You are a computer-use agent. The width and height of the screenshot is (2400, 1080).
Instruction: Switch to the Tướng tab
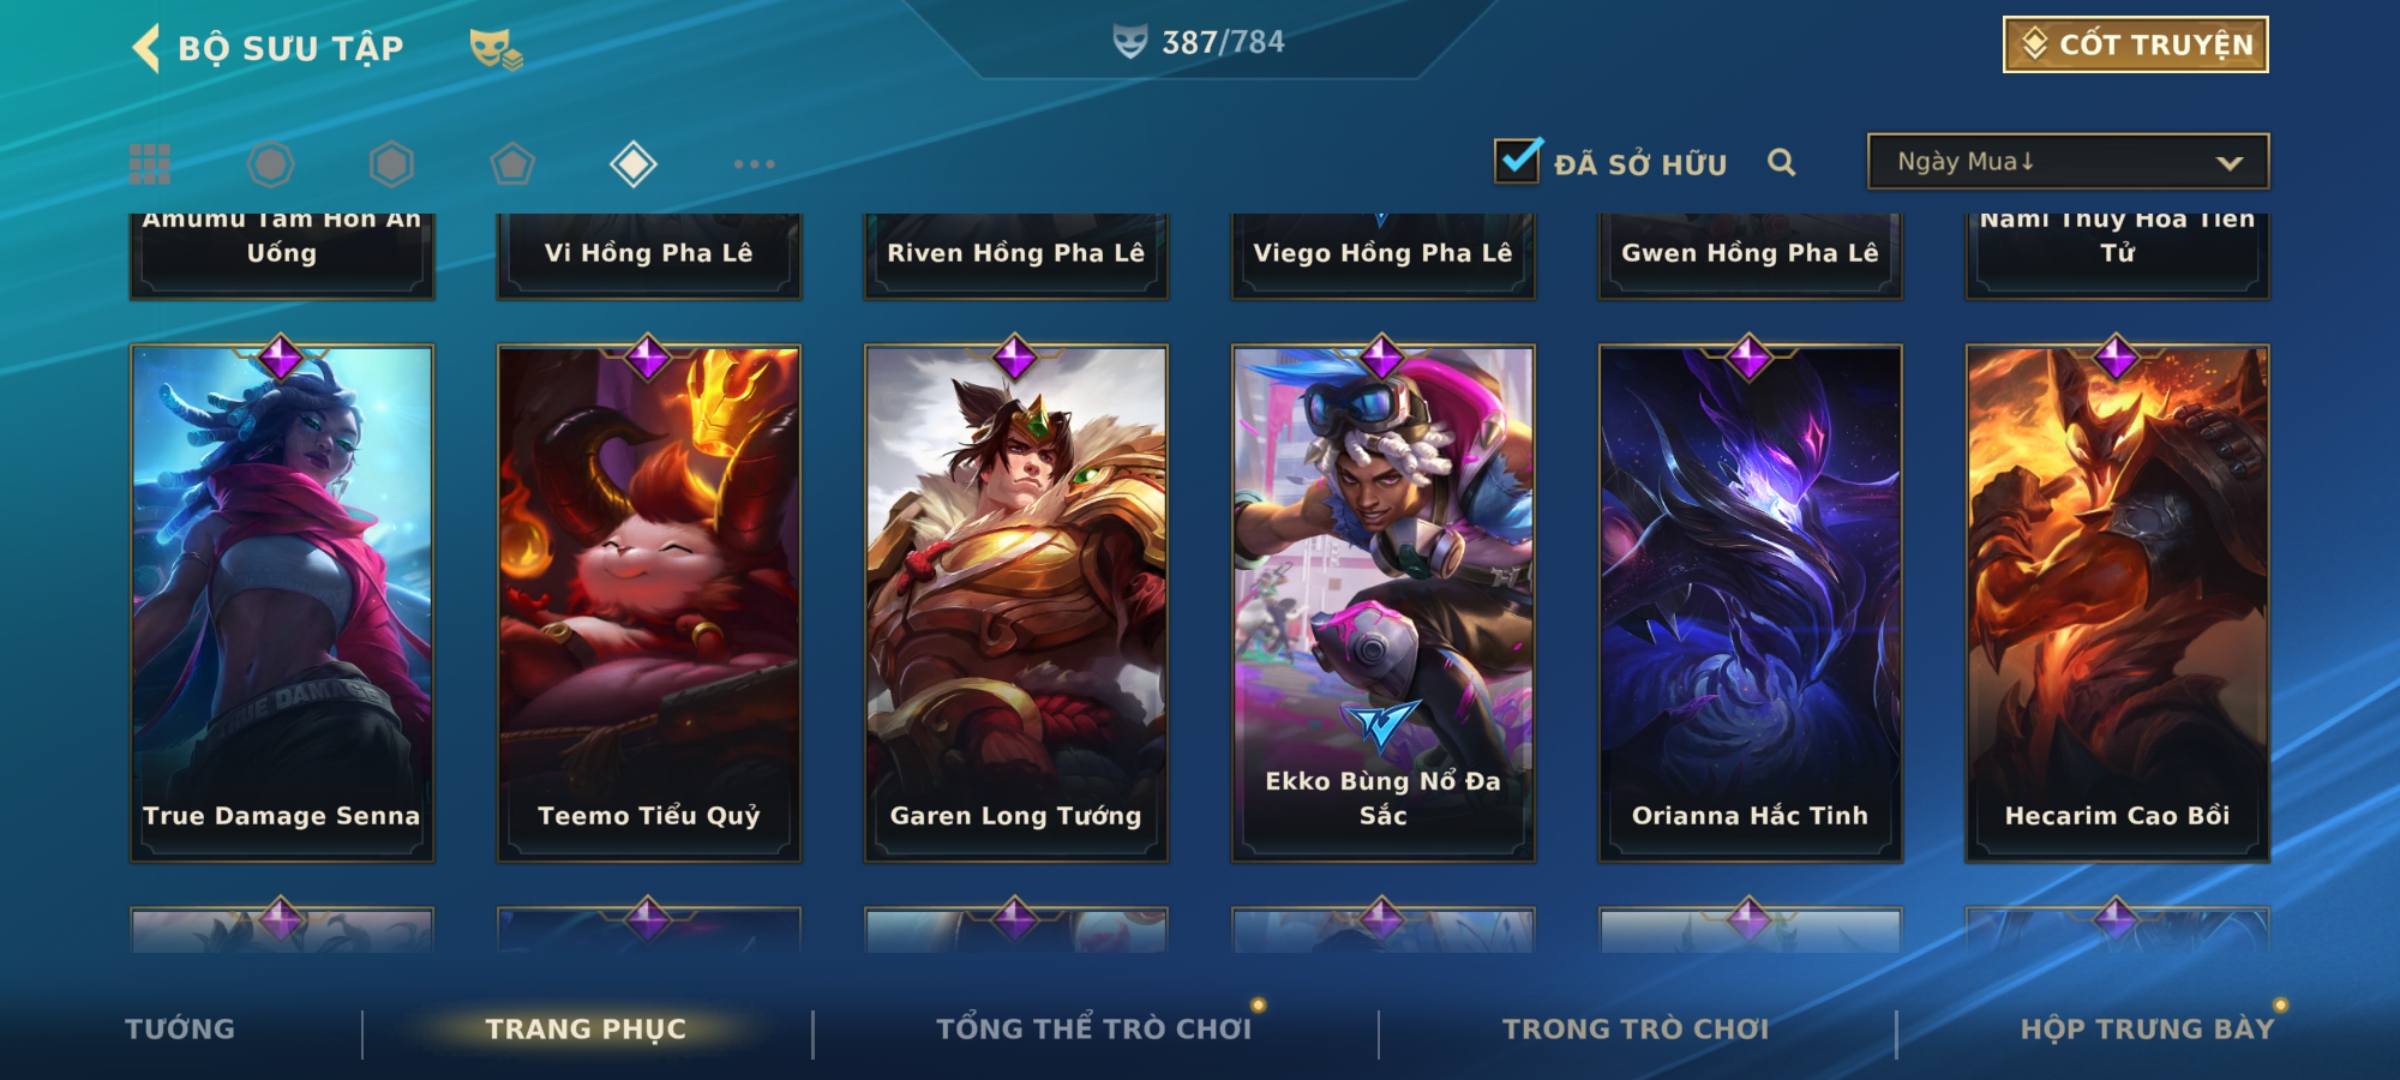[x=180, y=1029]
